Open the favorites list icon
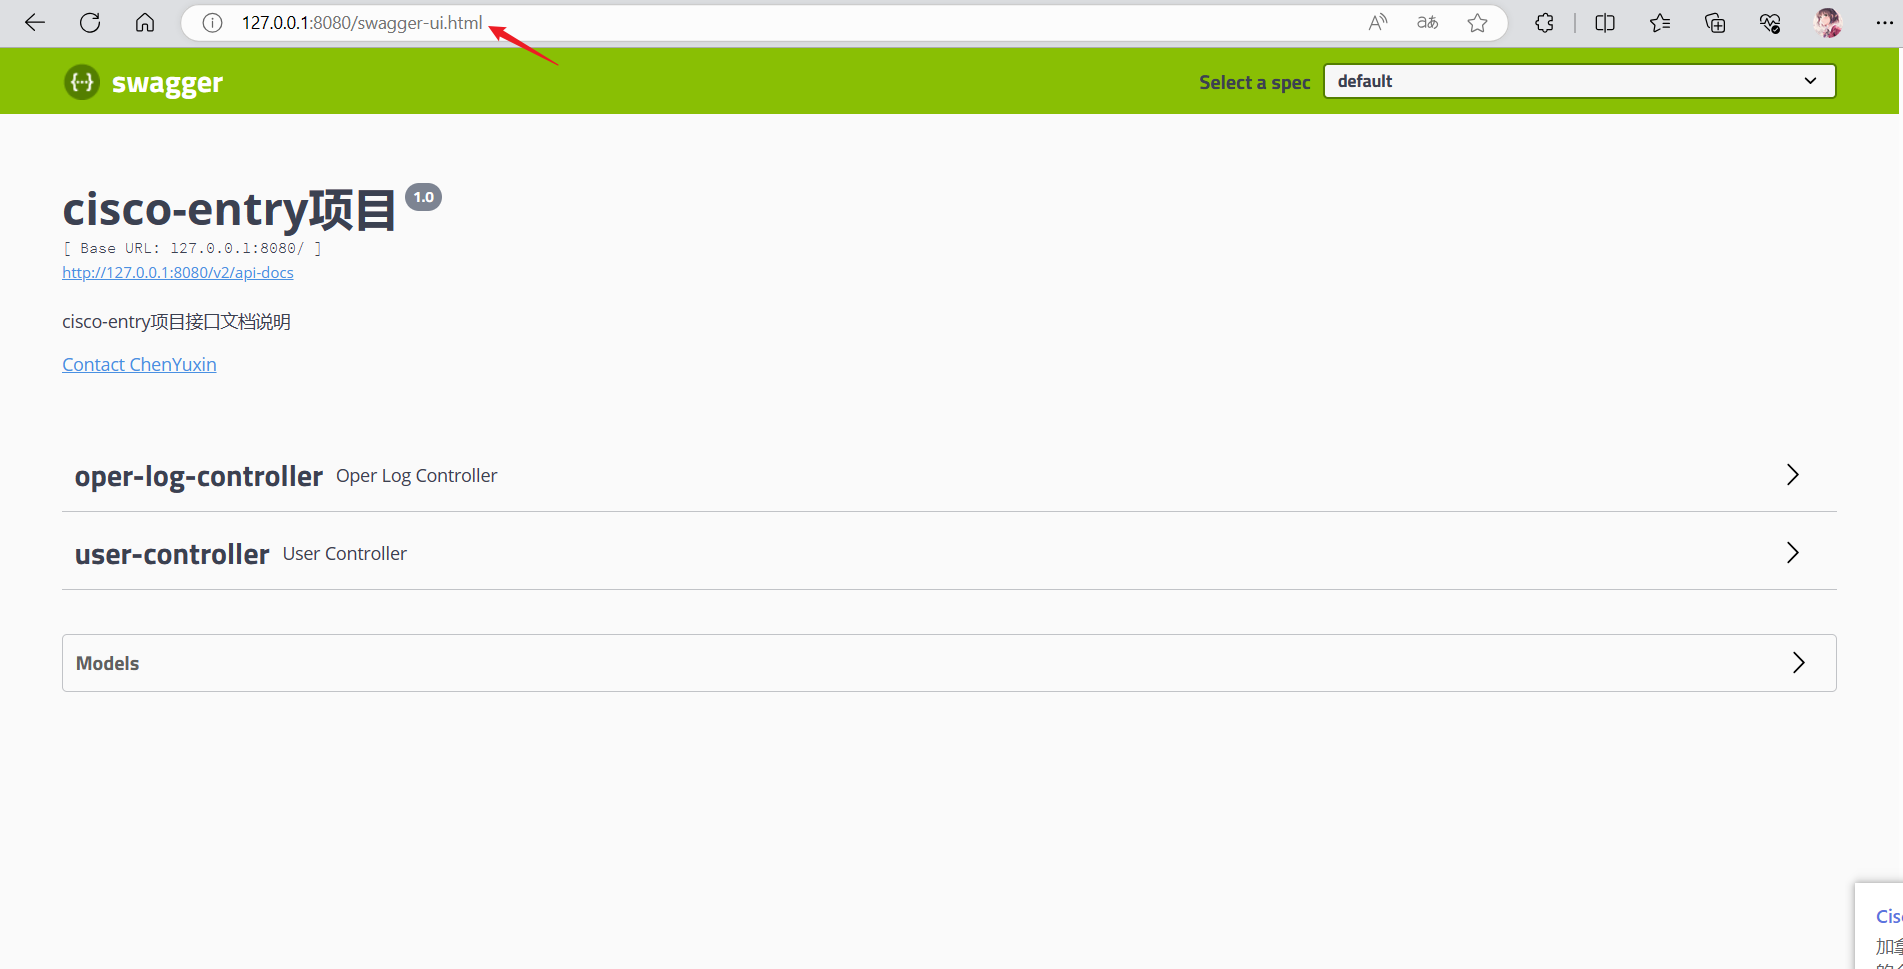Viewport: 1903px width, 969px height. 1660,22
